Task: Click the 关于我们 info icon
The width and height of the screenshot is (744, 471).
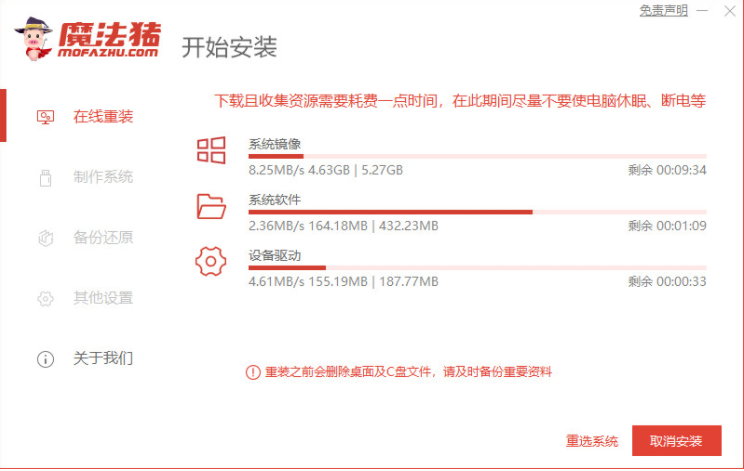Action: (x=45, y=358)
